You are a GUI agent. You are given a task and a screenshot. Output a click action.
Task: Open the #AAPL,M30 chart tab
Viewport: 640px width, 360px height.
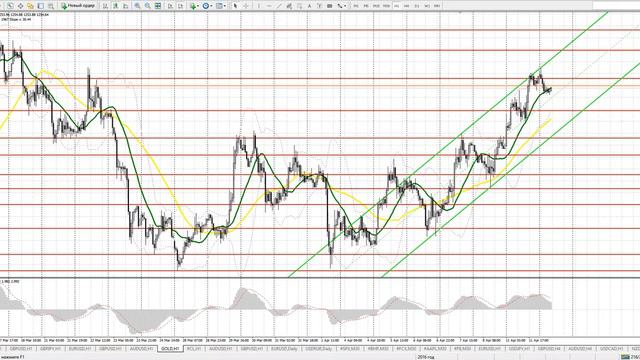click(435, 349)
